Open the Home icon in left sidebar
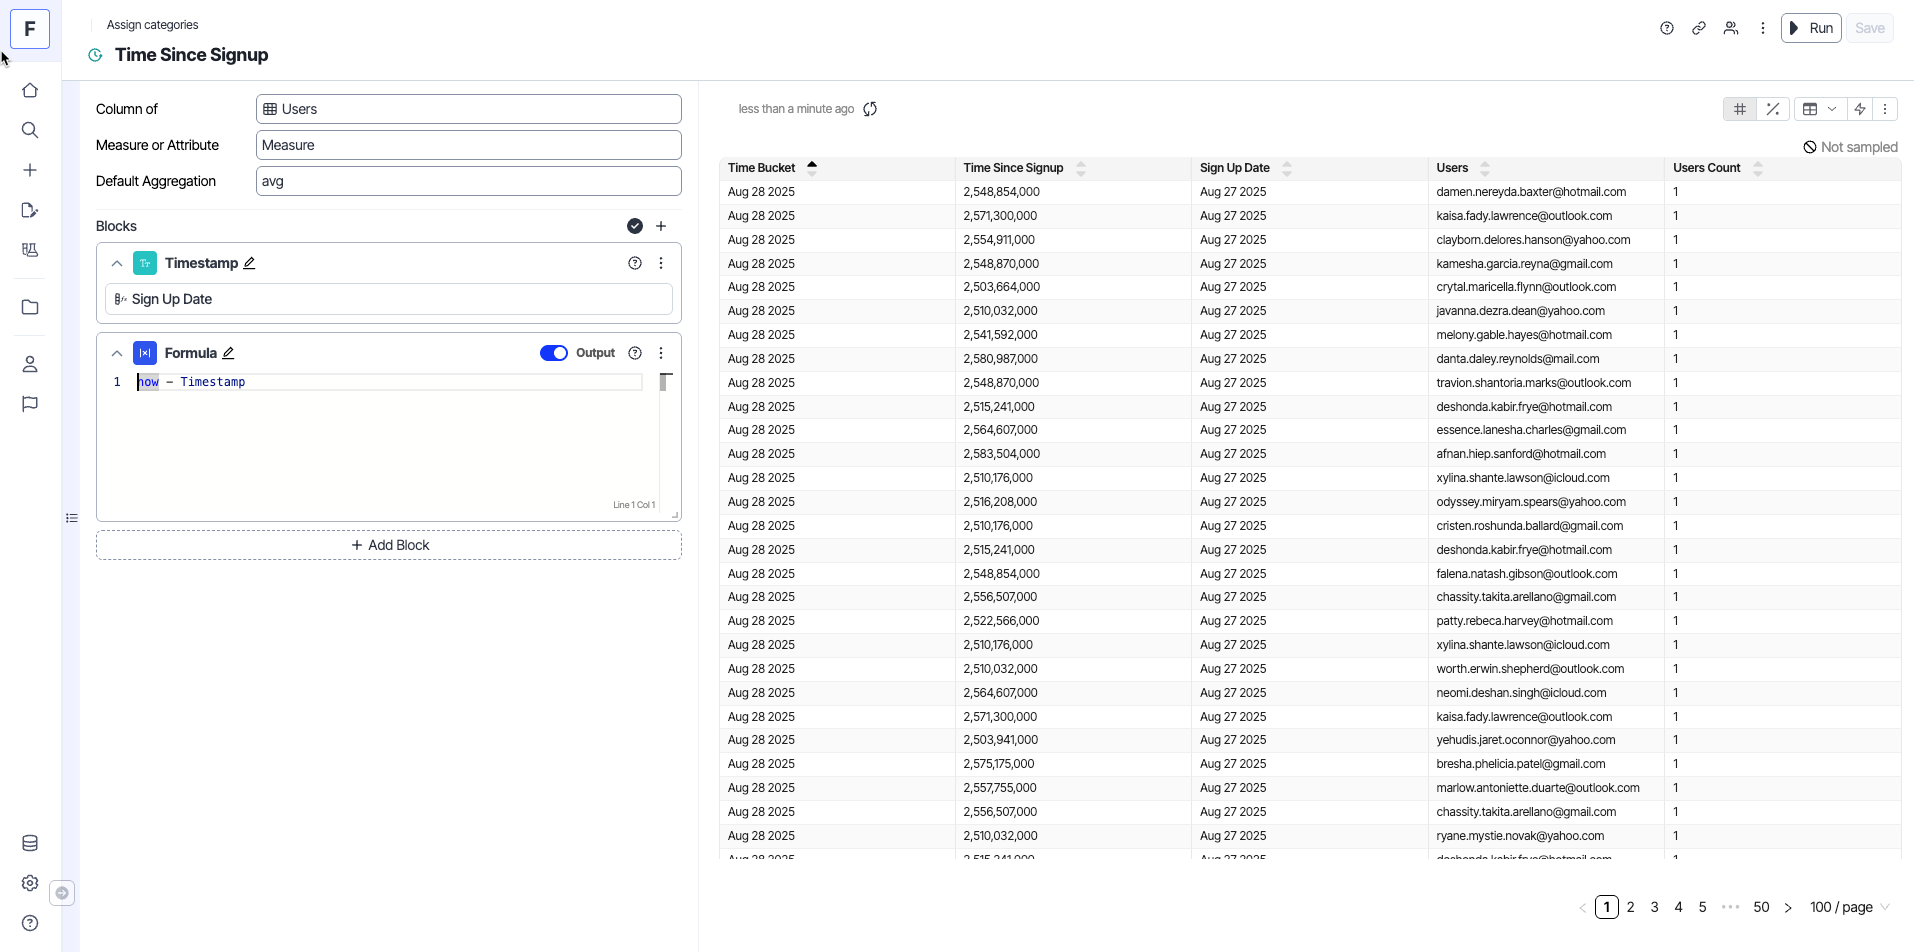This screenshot has height=952, width=1914. click(30, 90)
